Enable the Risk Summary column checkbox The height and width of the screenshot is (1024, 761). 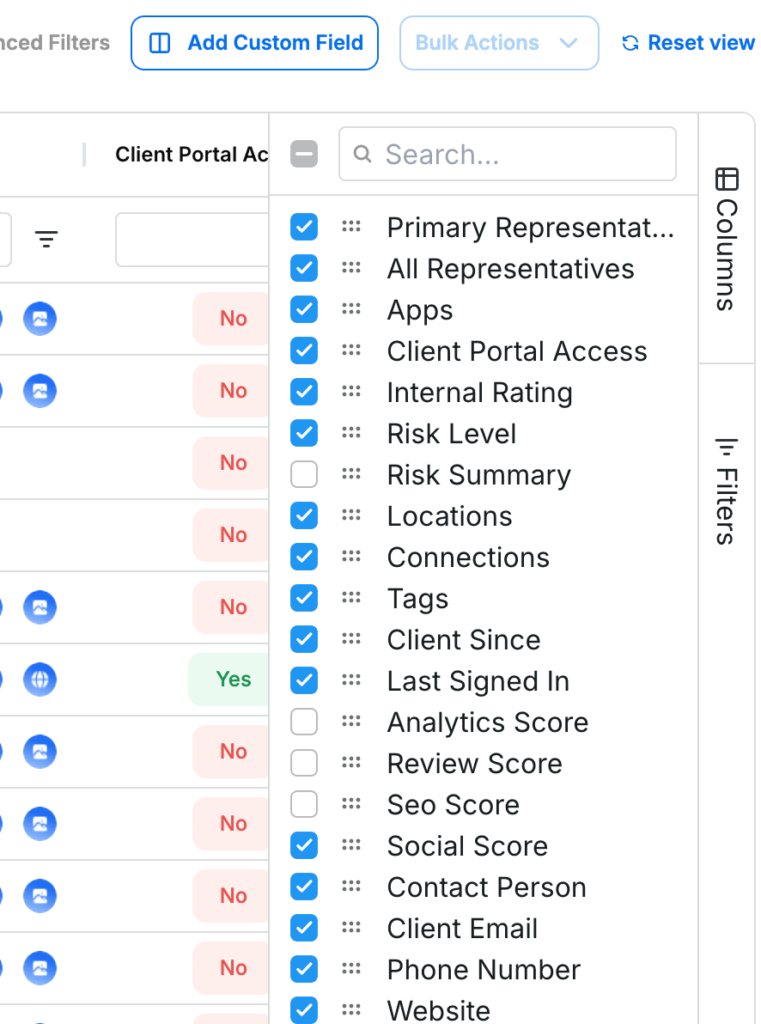click(304, 475)
